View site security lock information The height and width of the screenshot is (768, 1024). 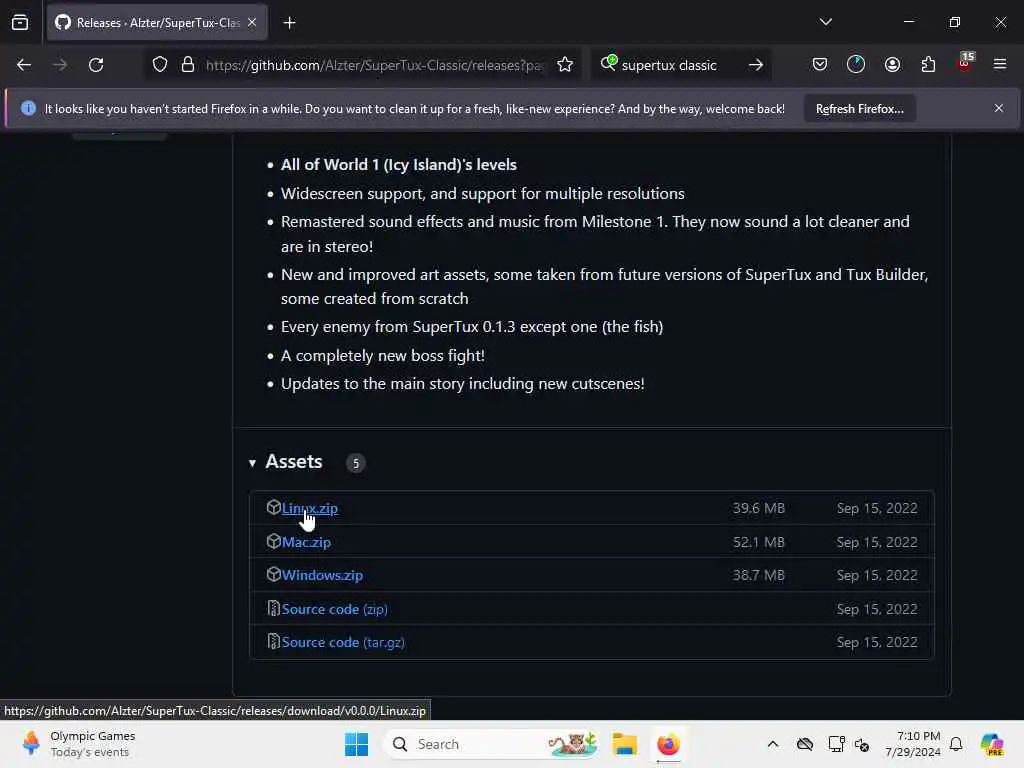[x=188, y=65]
